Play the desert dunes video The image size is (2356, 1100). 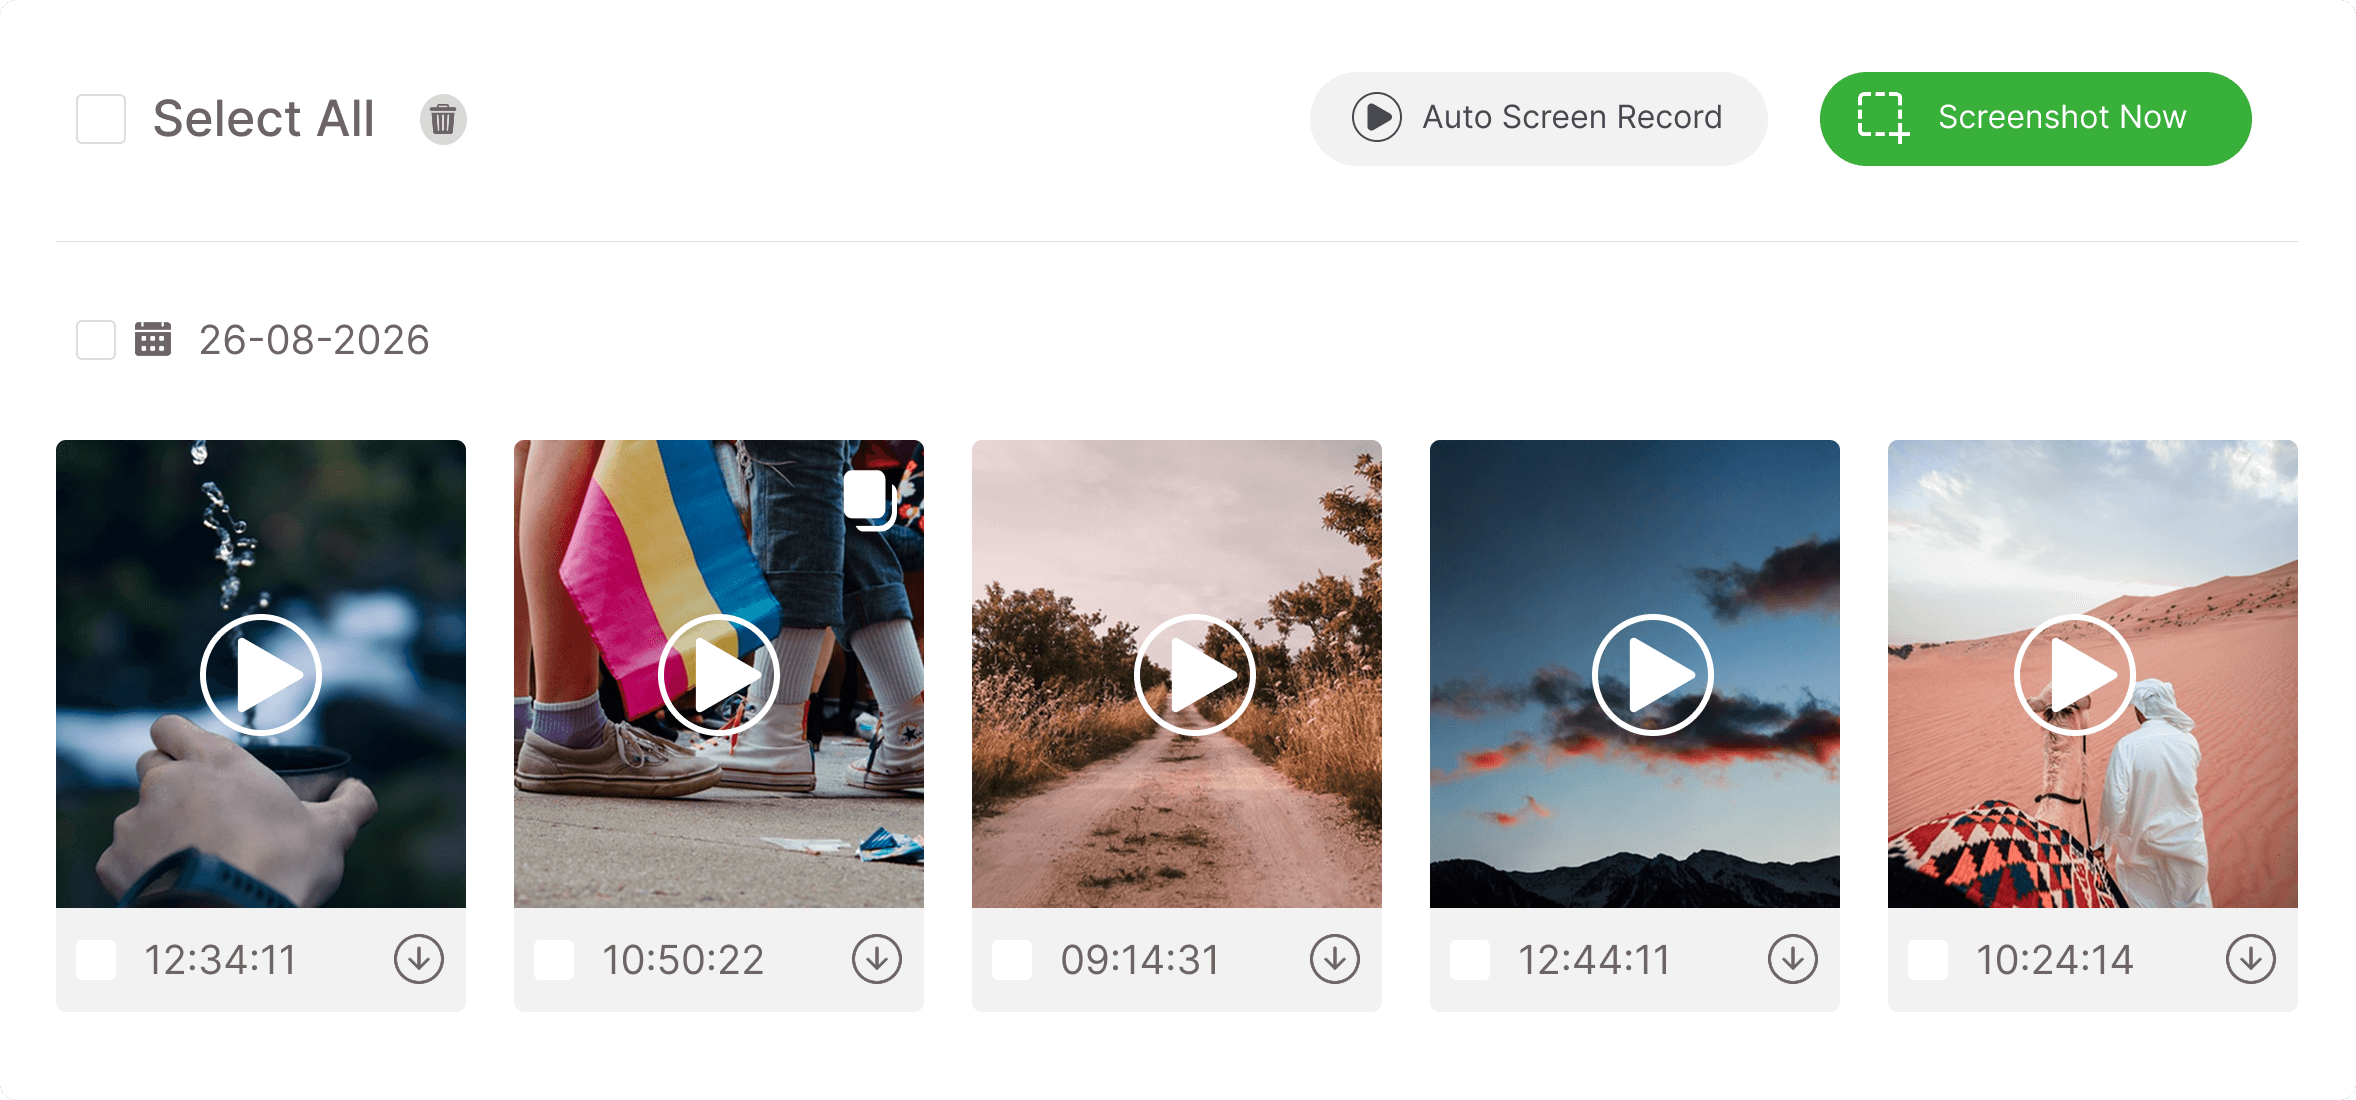tap(2075, 675)
